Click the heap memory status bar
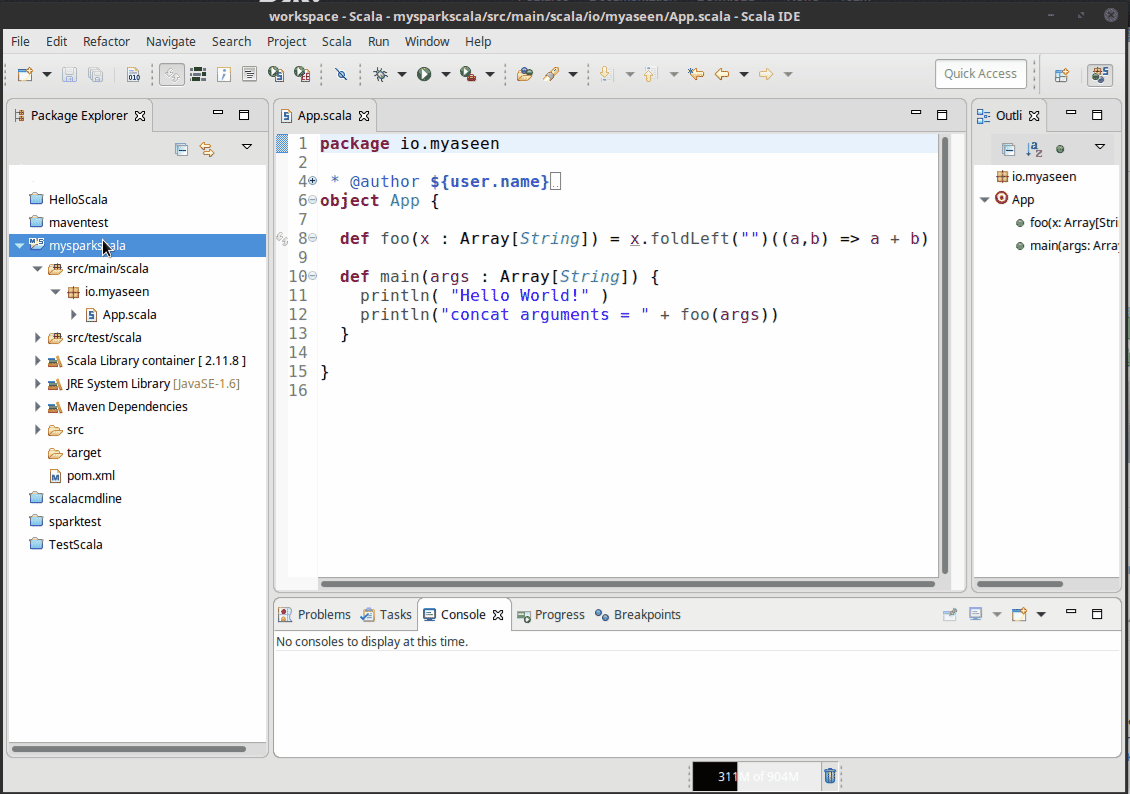The height and width of the screenshot is (794, 1130). (756, 776)
